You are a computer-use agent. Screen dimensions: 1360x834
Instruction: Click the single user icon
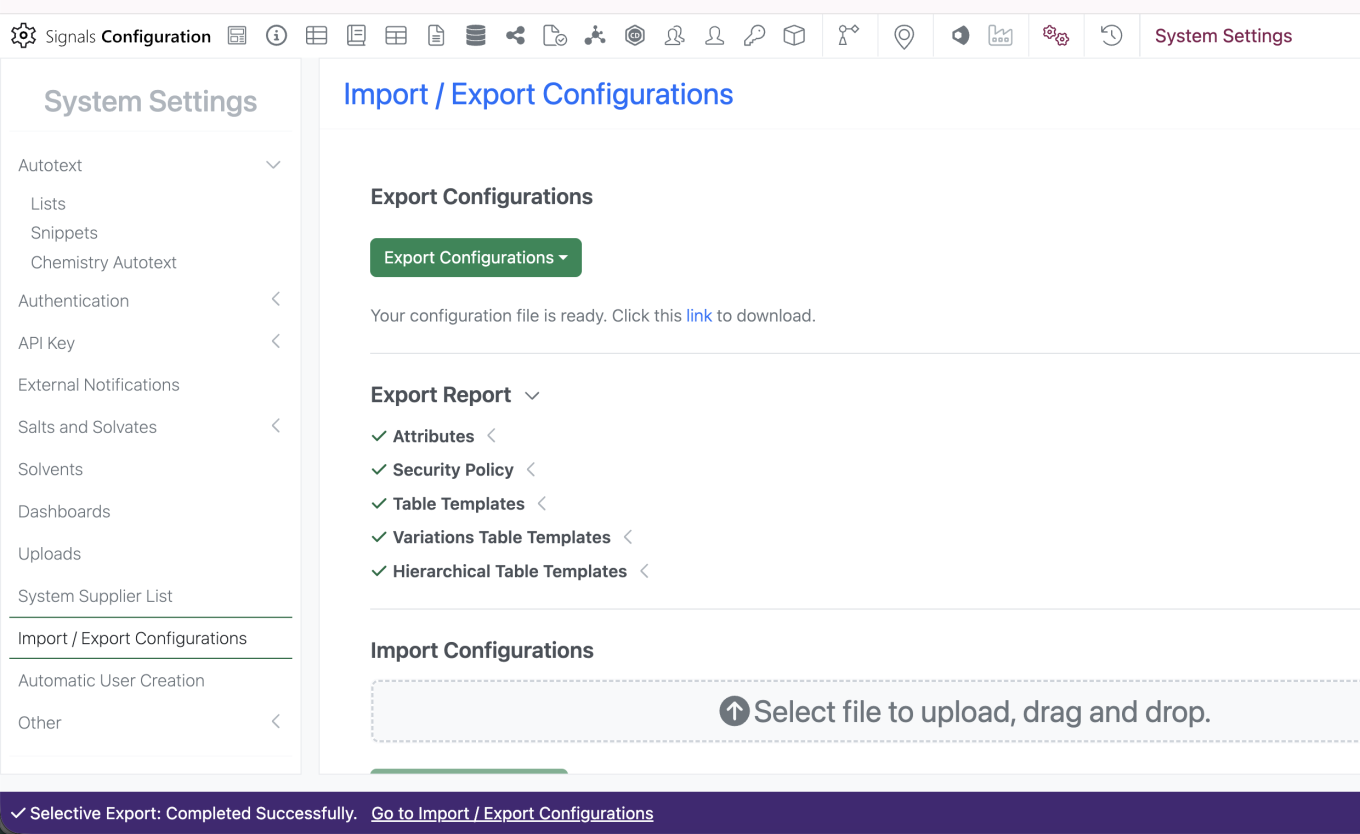714,36
